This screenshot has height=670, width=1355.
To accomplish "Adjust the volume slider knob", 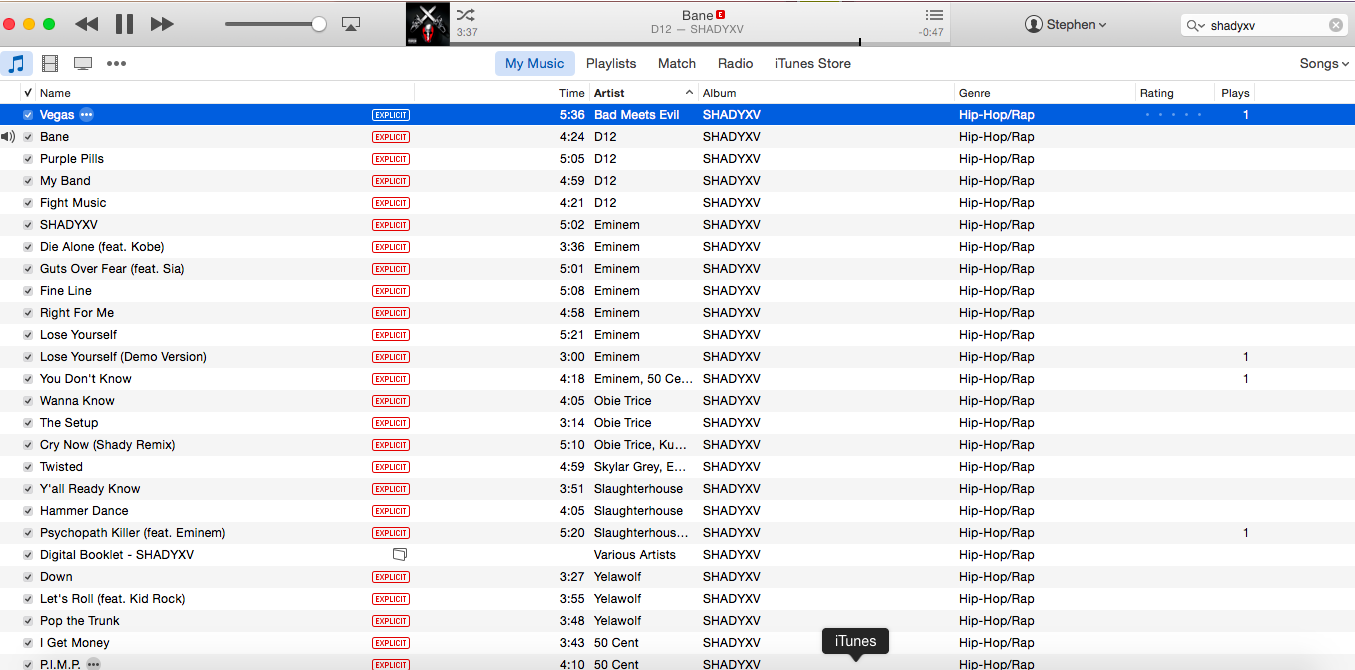I will (319, 24).
